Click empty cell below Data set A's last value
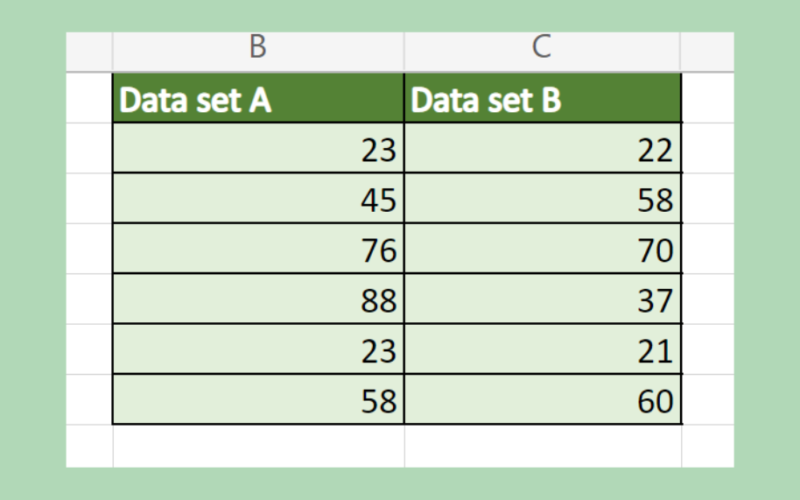Screen dimensions: 800x500 pyautogui.click(x=258, y=445)
